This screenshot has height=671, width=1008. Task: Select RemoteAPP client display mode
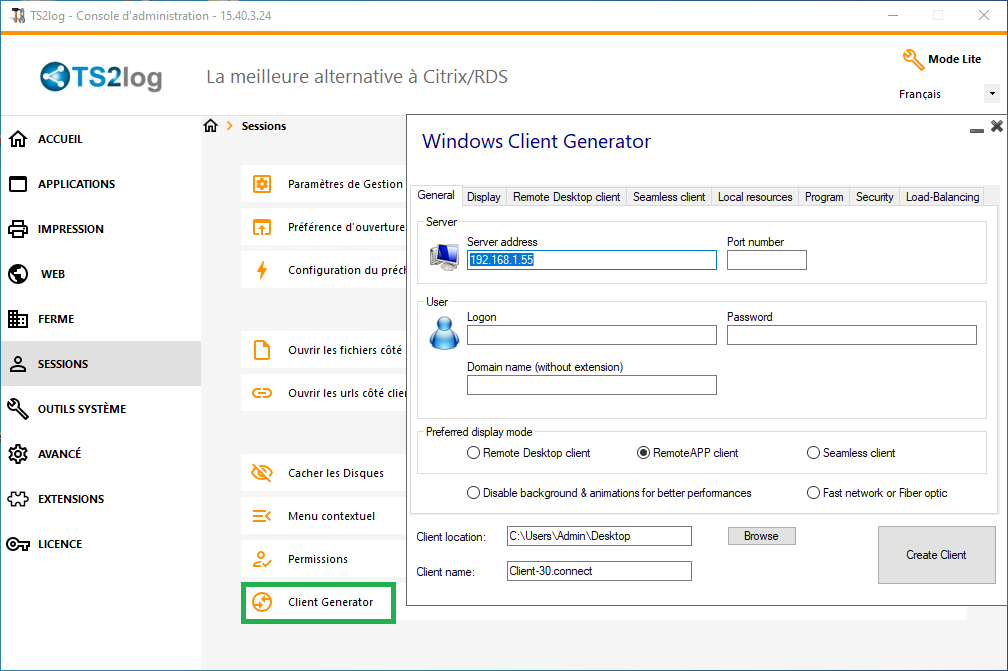pyautogui.click(x=643, y=453)
